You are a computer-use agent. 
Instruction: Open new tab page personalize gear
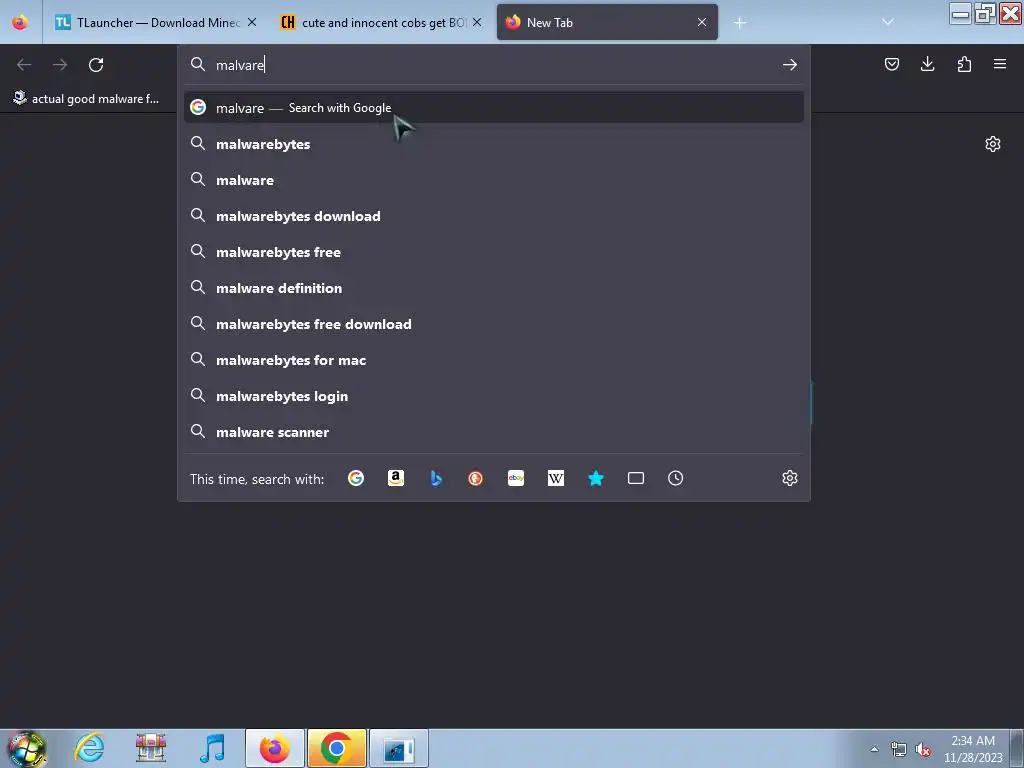(993, 144)
